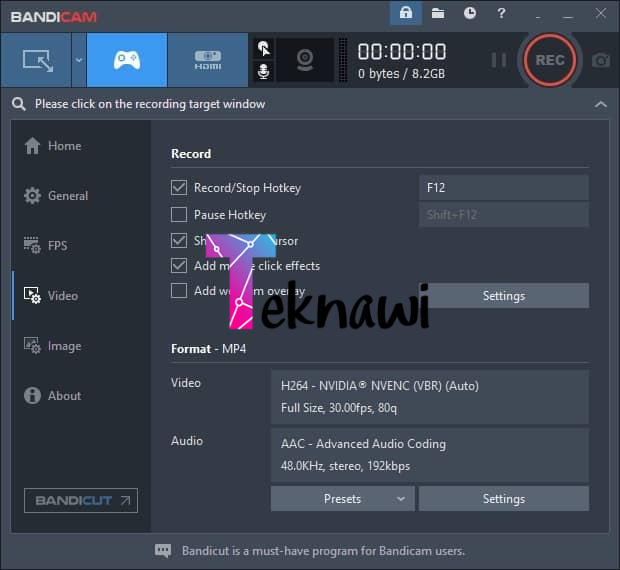Viewport: 620px width, 570px height.
Task: Uncheck Record/Stop Hotkey checkbox
Action: coord(179,187)
